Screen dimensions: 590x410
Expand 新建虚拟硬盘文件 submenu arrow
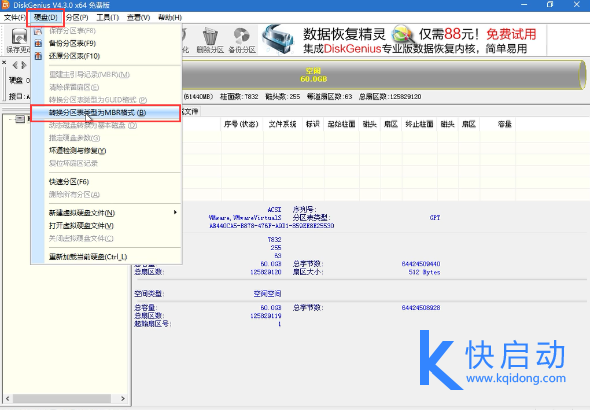pyautogui.click(x=175, y=213)
